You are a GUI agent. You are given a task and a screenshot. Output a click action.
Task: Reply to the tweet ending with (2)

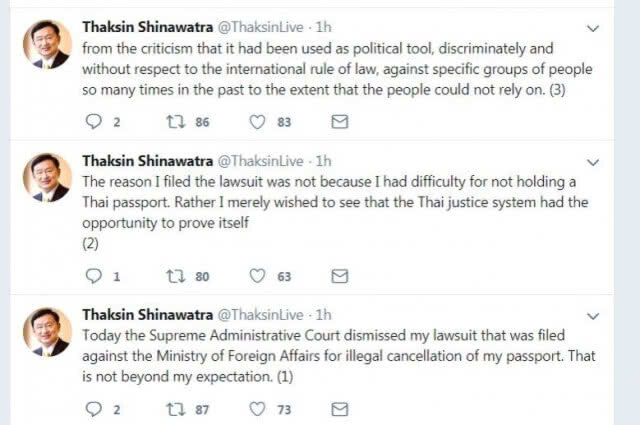[x=93, y=276]
